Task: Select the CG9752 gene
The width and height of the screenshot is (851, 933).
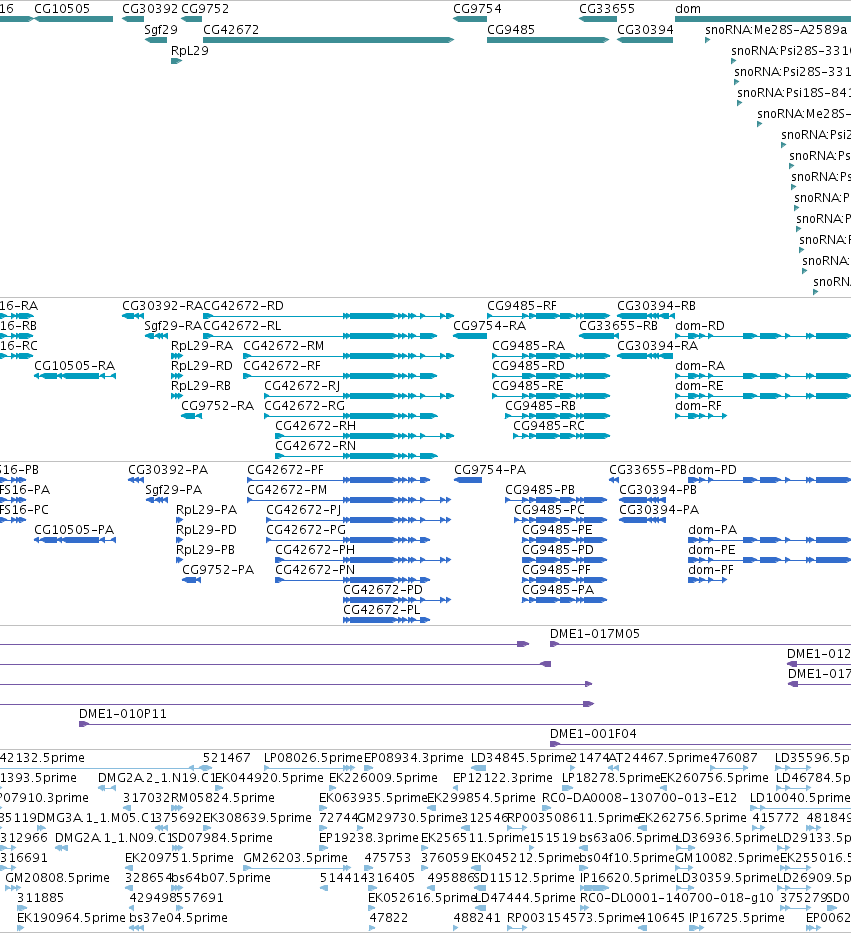Action: (x=192, y=19)
